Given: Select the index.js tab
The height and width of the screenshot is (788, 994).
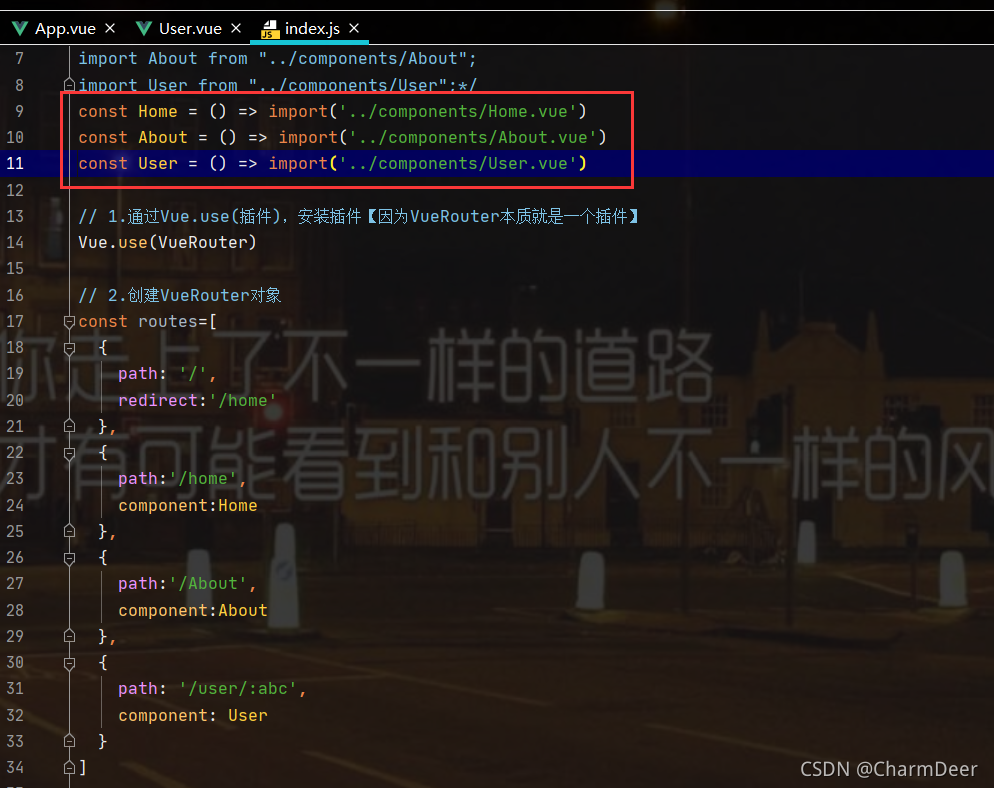Looking at the screenshot, I should (310, 29).
